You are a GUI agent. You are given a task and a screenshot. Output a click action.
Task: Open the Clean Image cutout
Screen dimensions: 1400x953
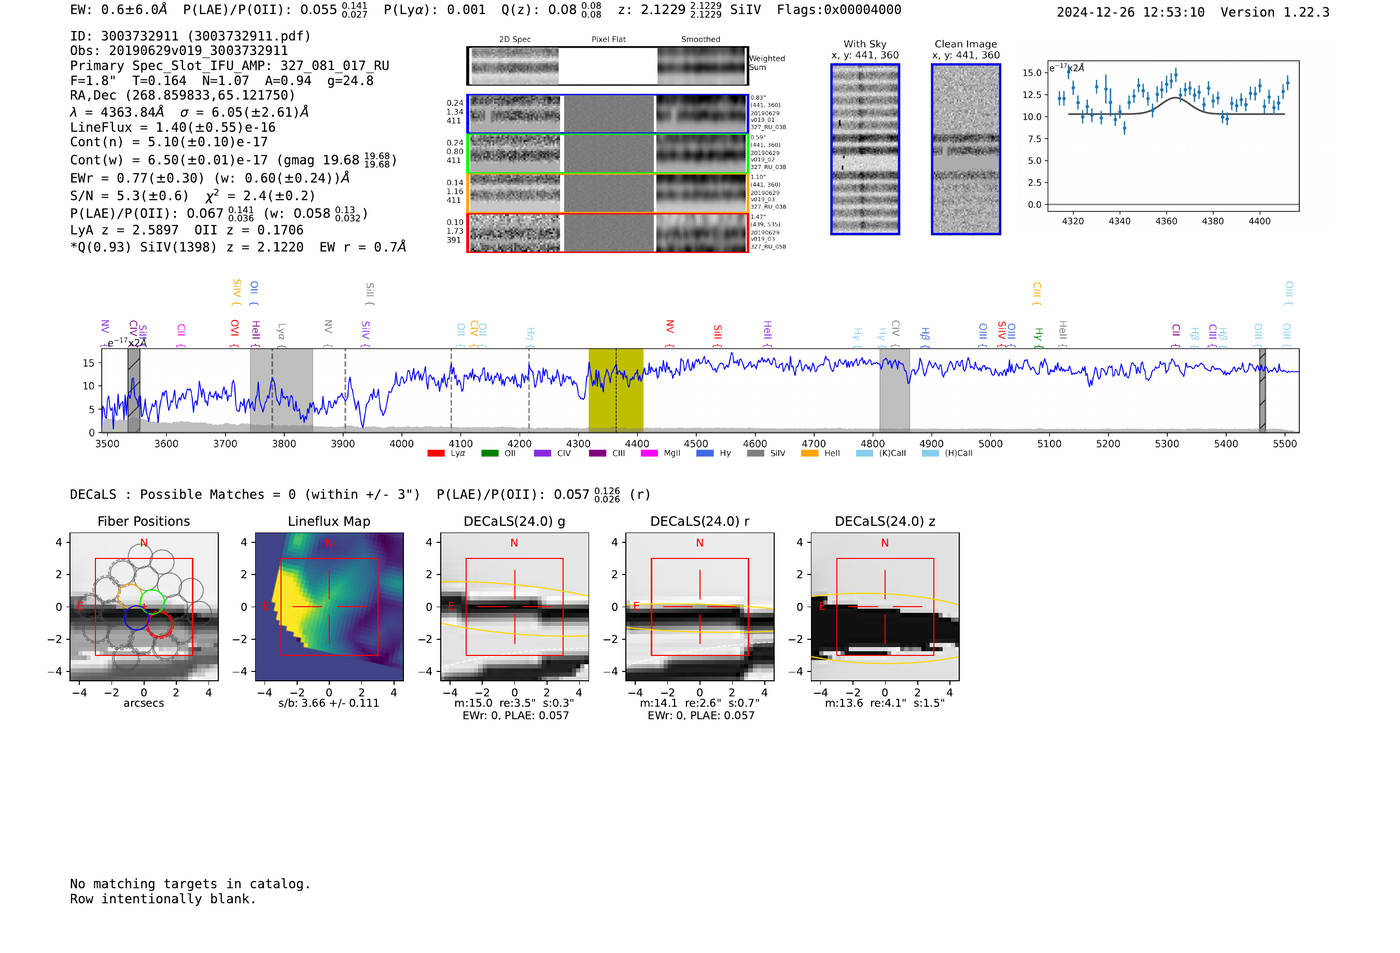(966, 149)
